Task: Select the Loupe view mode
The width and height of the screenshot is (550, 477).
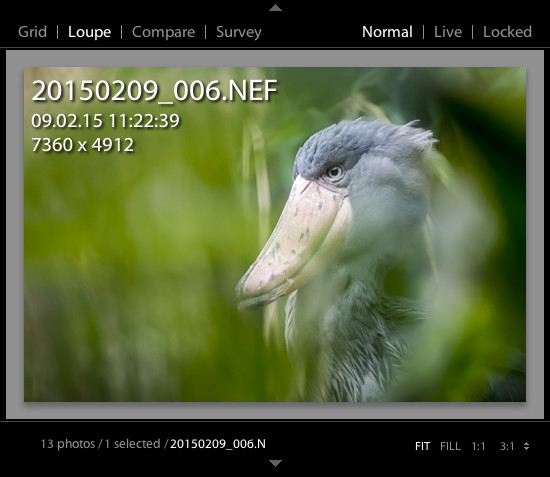Action: coord(89,32)
